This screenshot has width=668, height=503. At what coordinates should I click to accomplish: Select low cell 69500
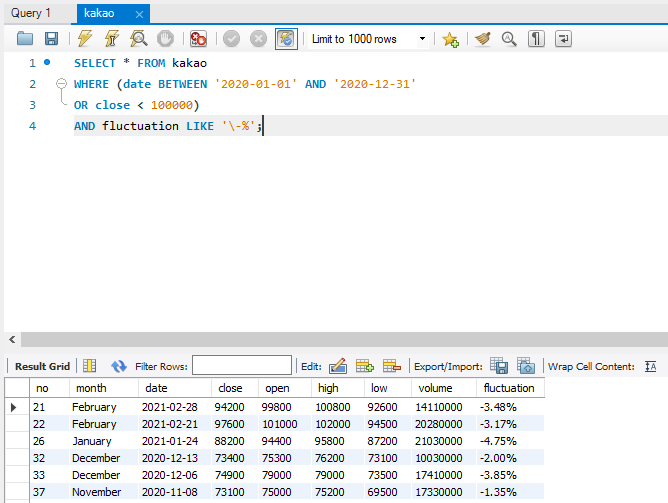[388, 492]
